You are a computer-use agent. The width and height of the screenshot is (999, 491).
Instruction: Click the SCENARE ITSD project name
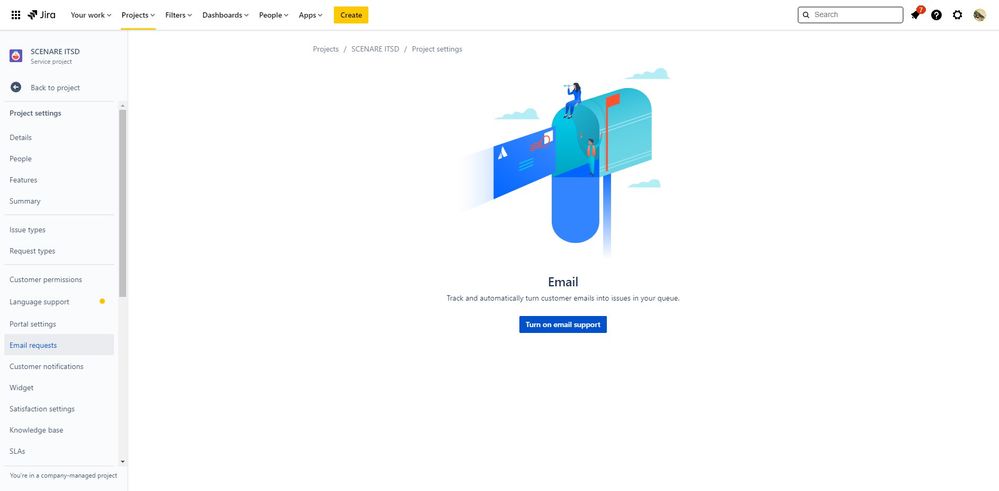click(55, 52)
